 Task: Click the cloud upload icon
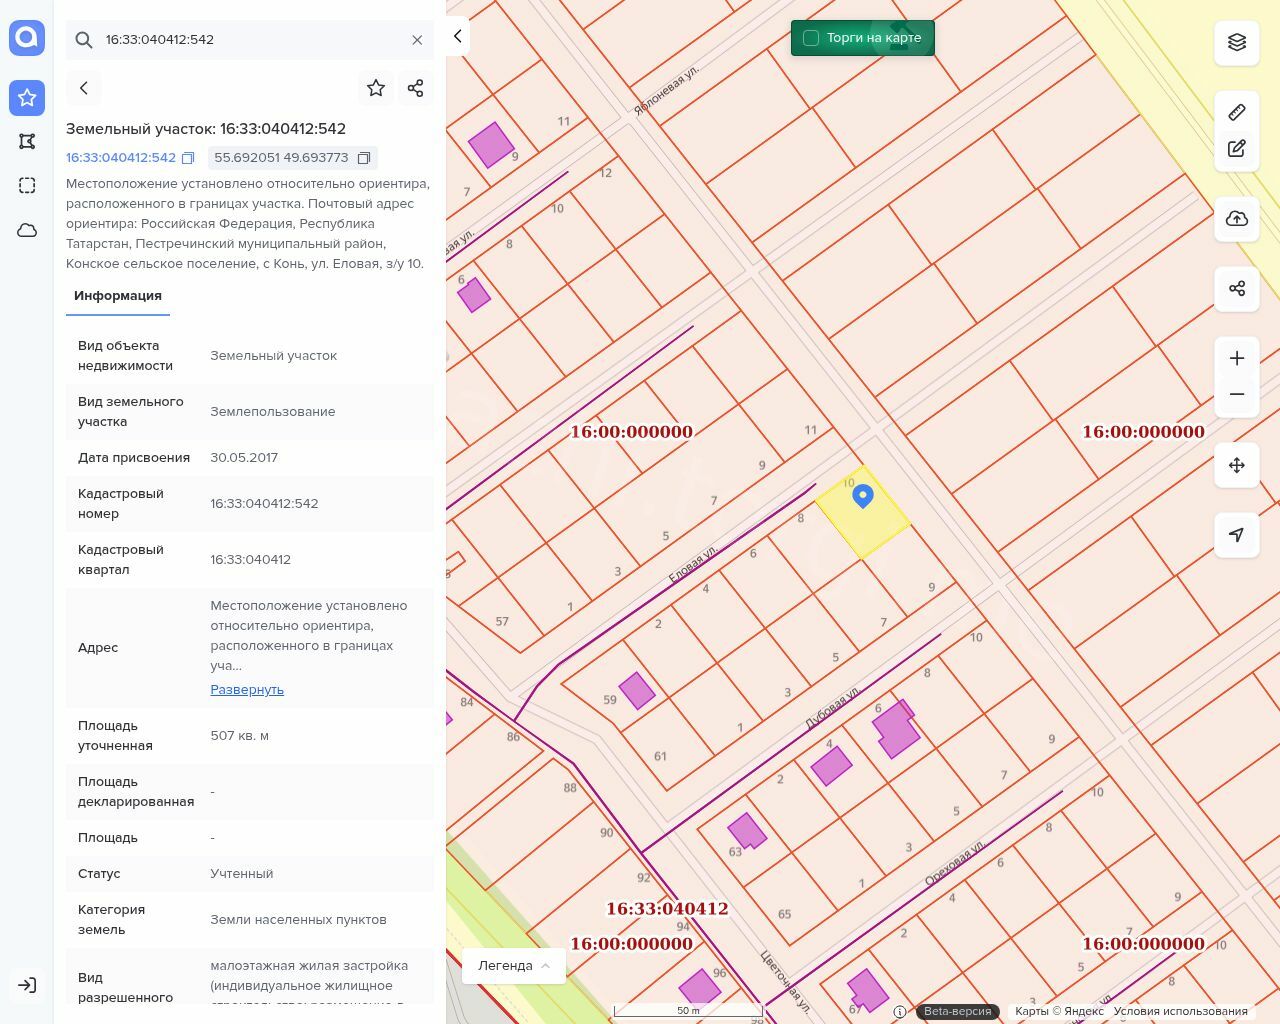1236,219
